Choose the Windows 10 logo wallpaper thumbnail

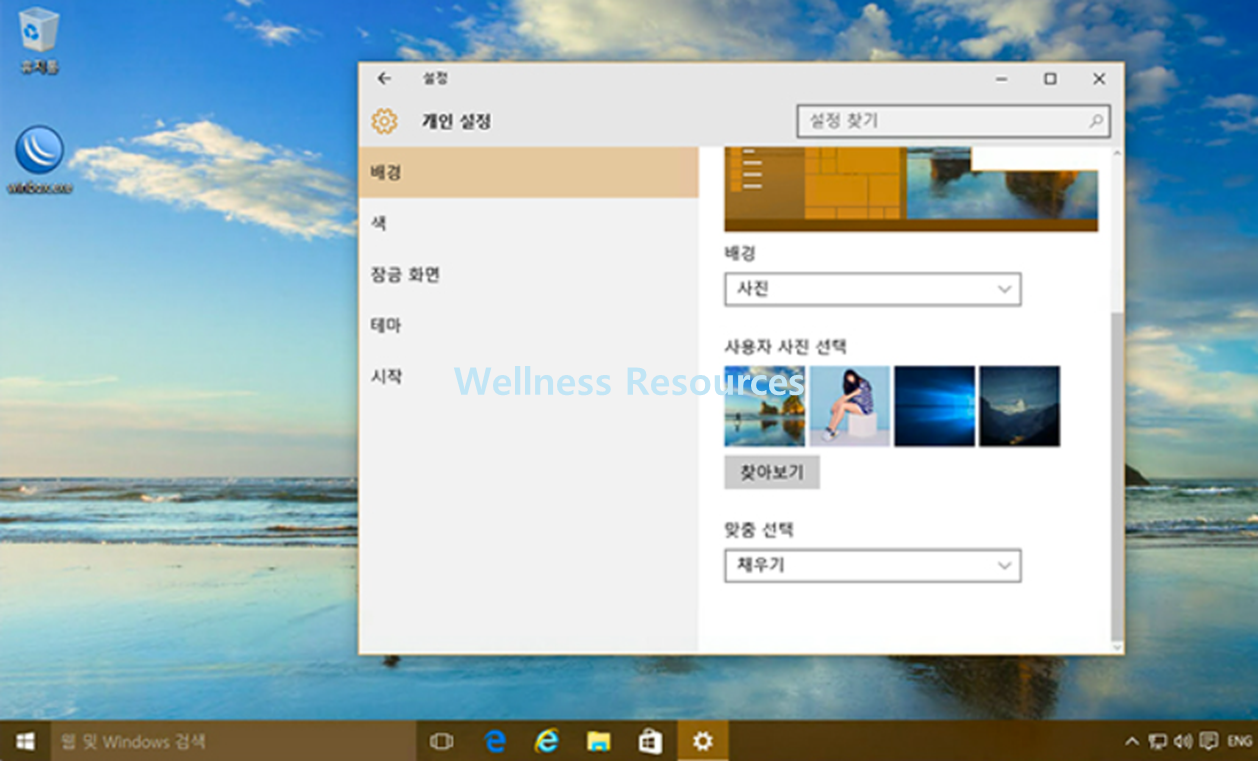click(935, 406)
